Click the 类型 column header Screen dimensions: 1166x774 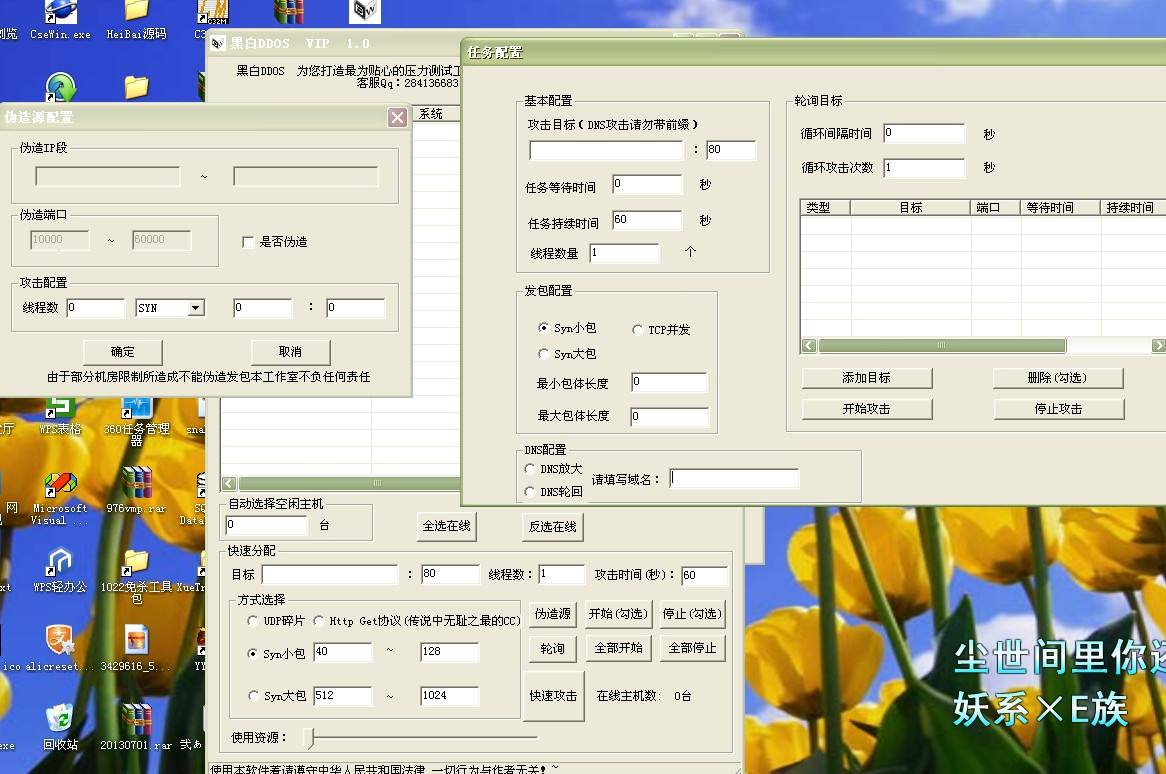point(825,207)
